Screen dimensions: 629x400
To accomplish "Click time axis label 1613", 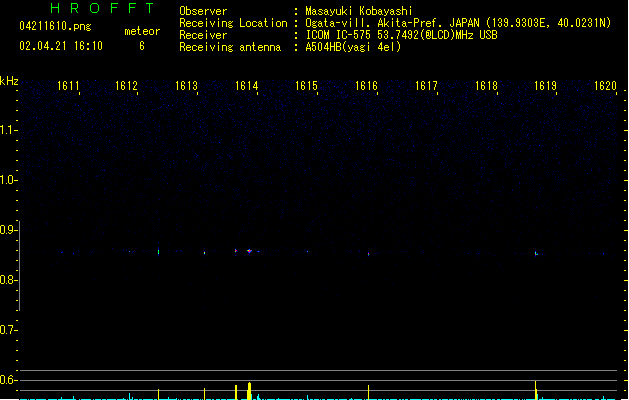I will (187, 86).
